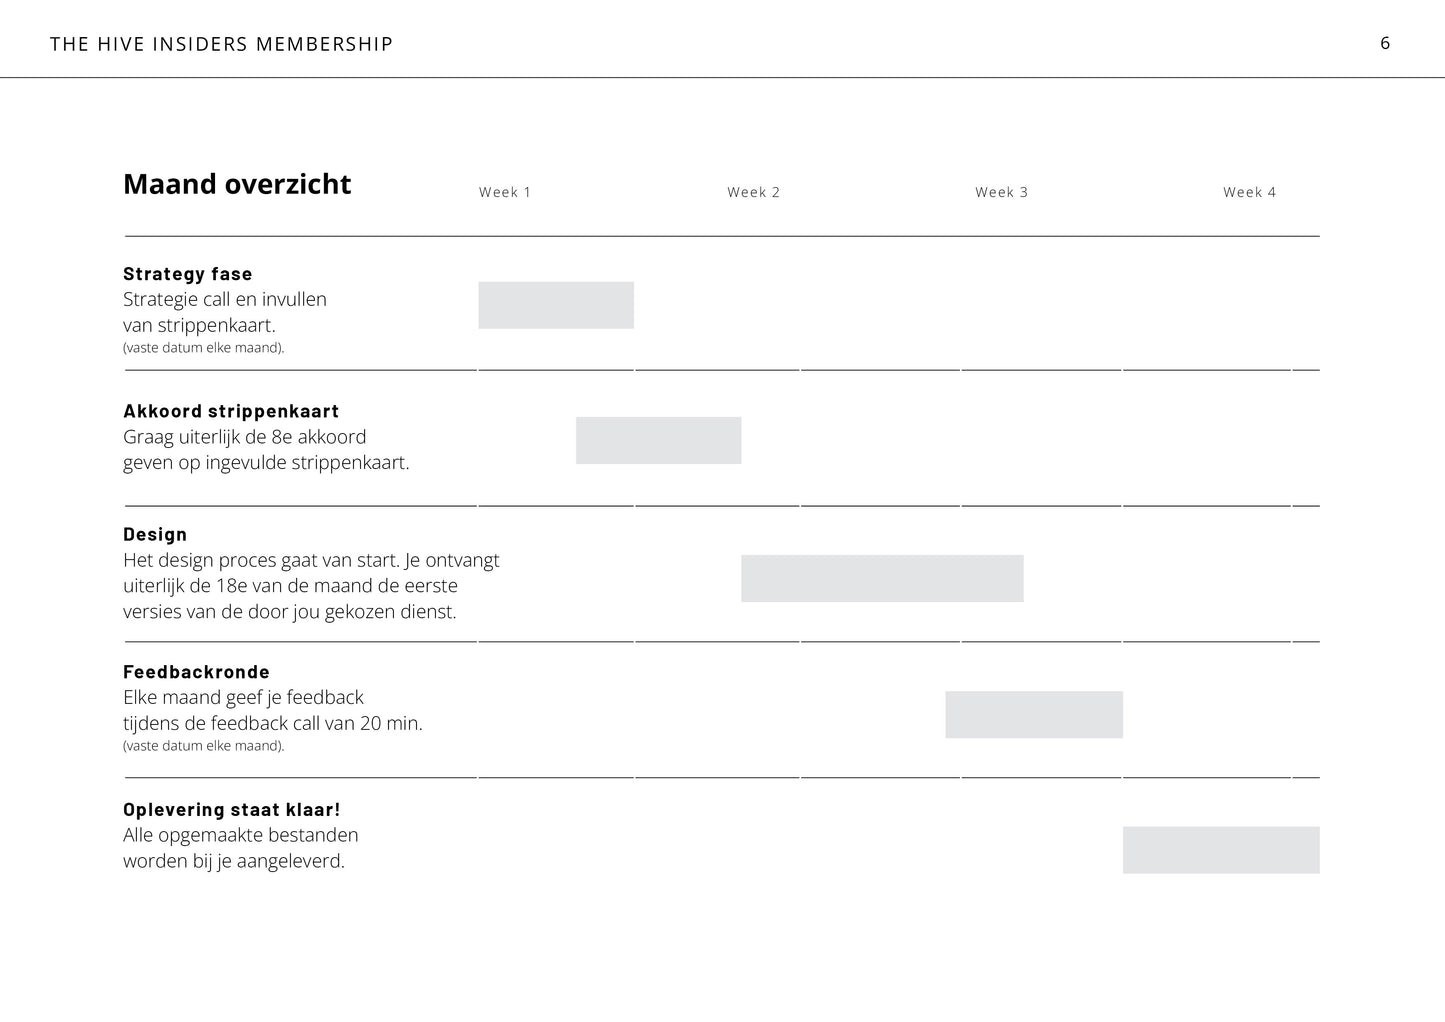This screenshot has height=1022, width=1445.
Task: Click the Design row title
Action: point(155,535)
